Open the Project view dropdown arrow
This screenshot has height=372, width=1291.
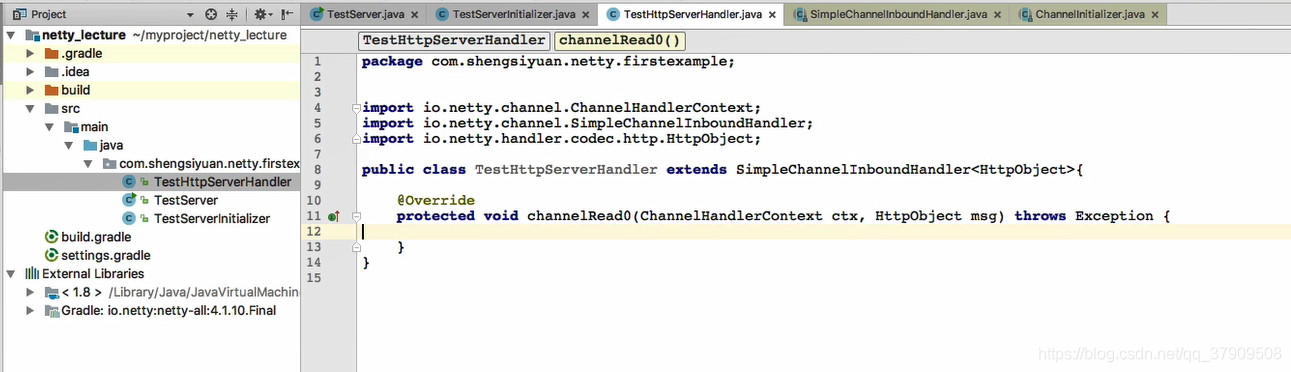tap(191, 15)
